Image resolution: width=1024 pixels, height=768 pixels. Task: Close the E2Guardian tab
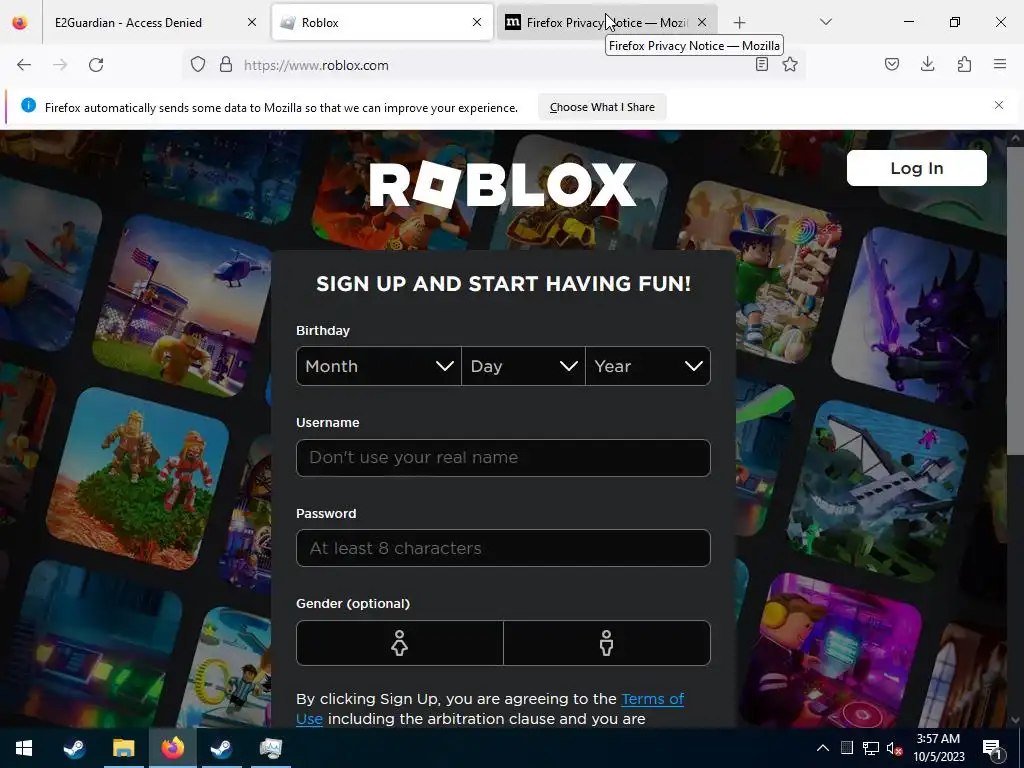tap(252, 22)
